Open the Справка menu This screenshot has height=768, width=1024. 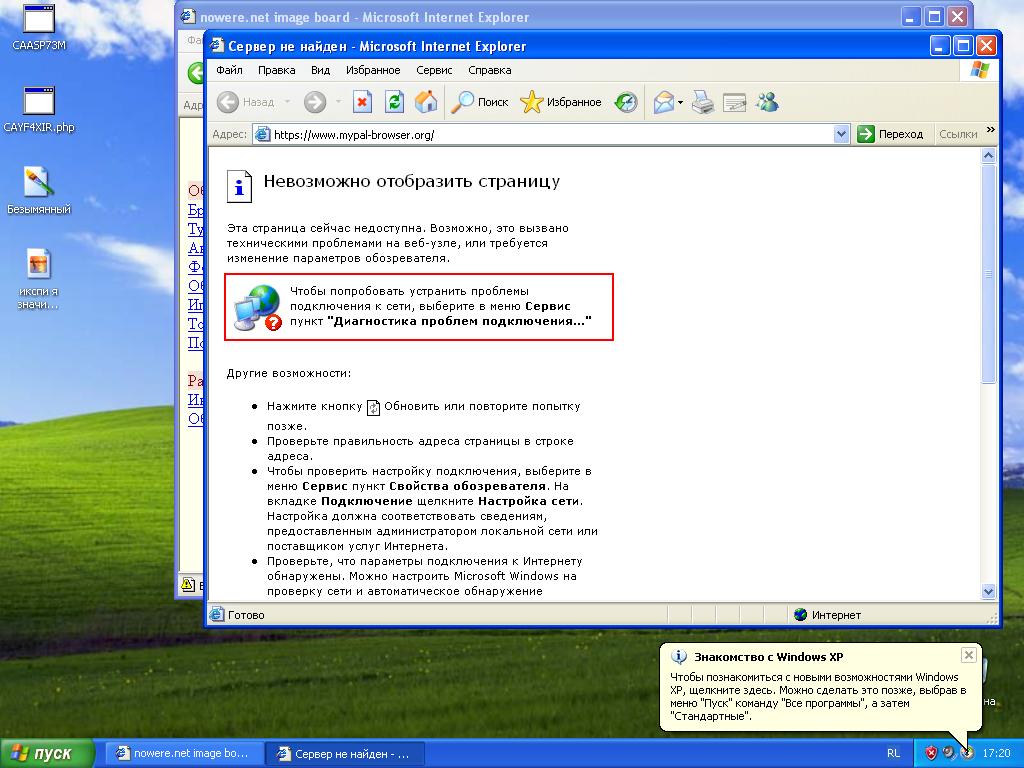(490, 70)
